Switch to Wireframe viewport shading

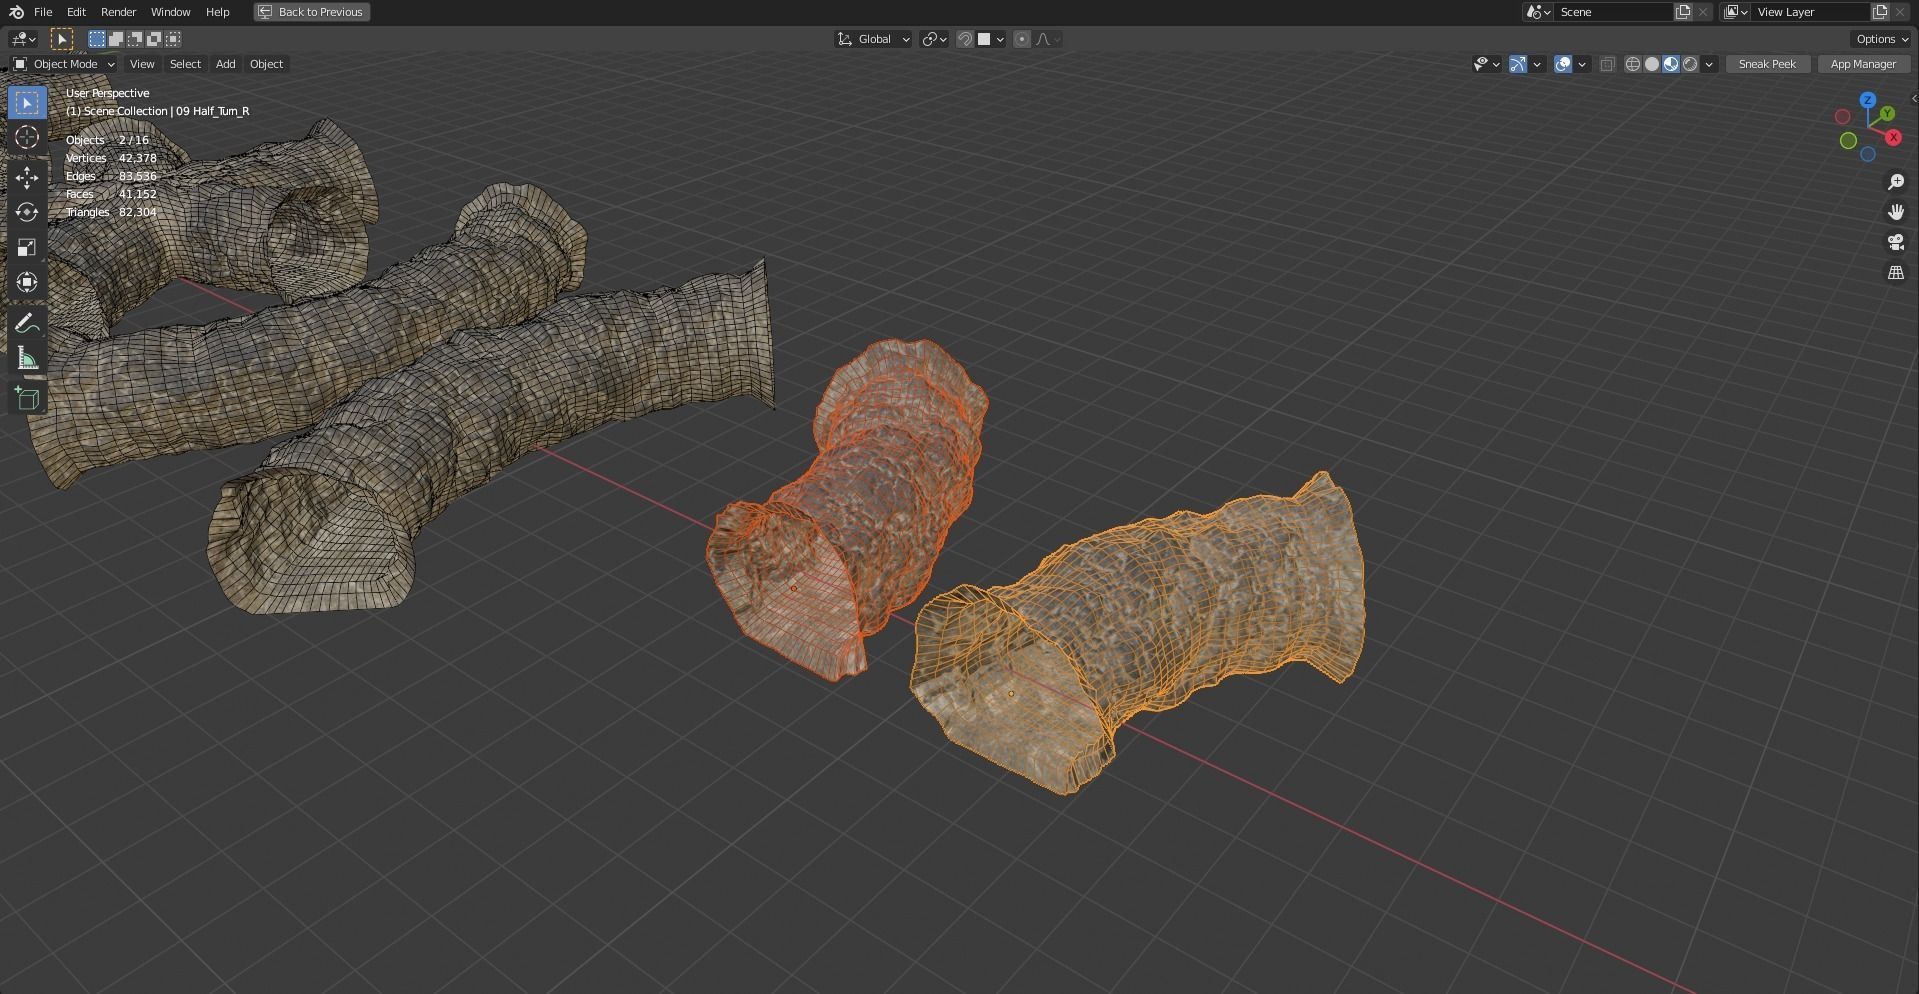coord(1633,64)
